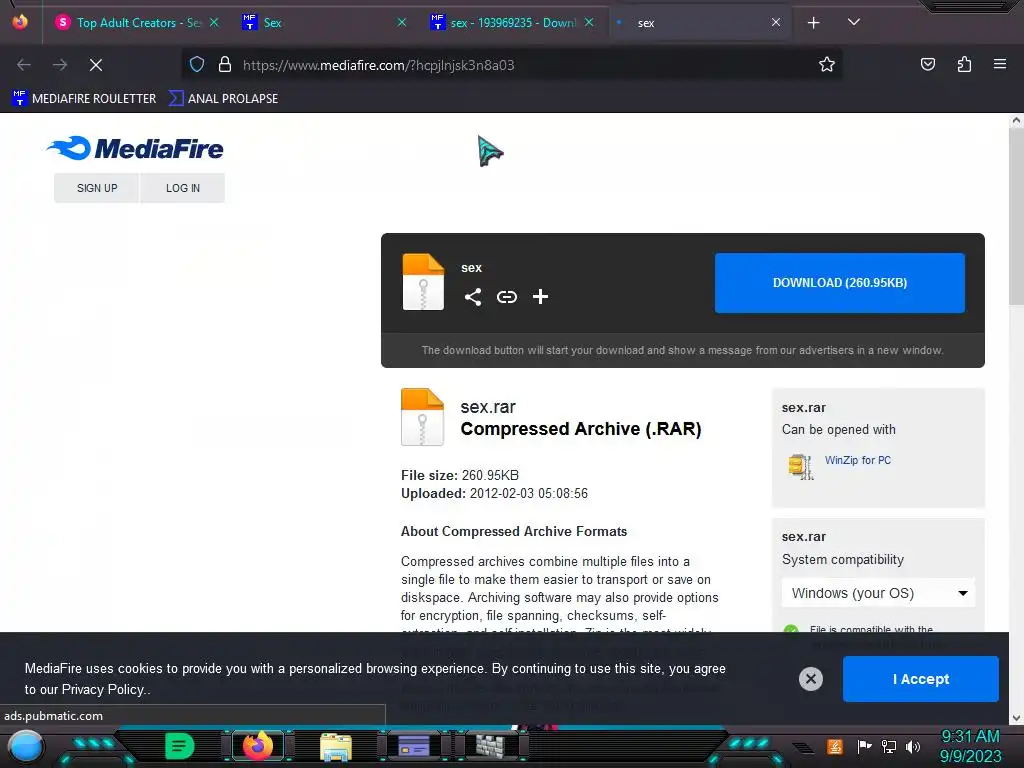The height and width of the screenshot is (768, 1024).
Task: Click the orange Java tray icon
Action: [x=835, y=746]
